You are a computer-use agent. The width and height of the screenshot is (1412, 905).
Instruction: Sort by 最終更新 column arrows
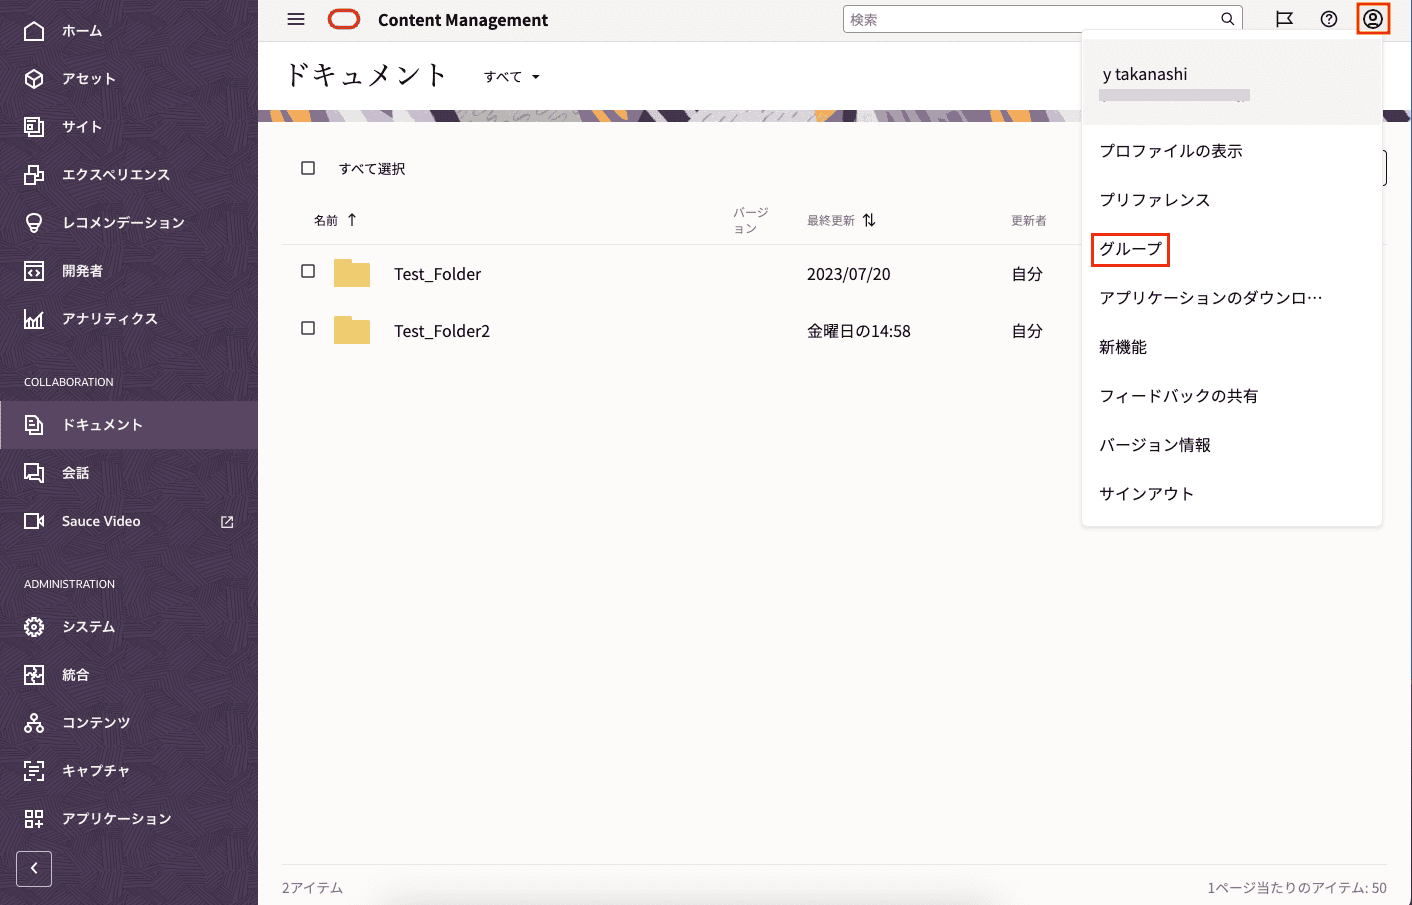(869, 220)
